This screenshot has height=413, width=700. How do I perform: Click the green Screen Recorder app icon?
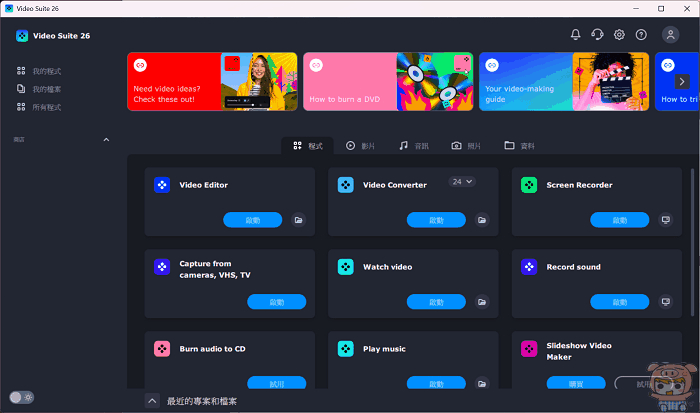528,185
